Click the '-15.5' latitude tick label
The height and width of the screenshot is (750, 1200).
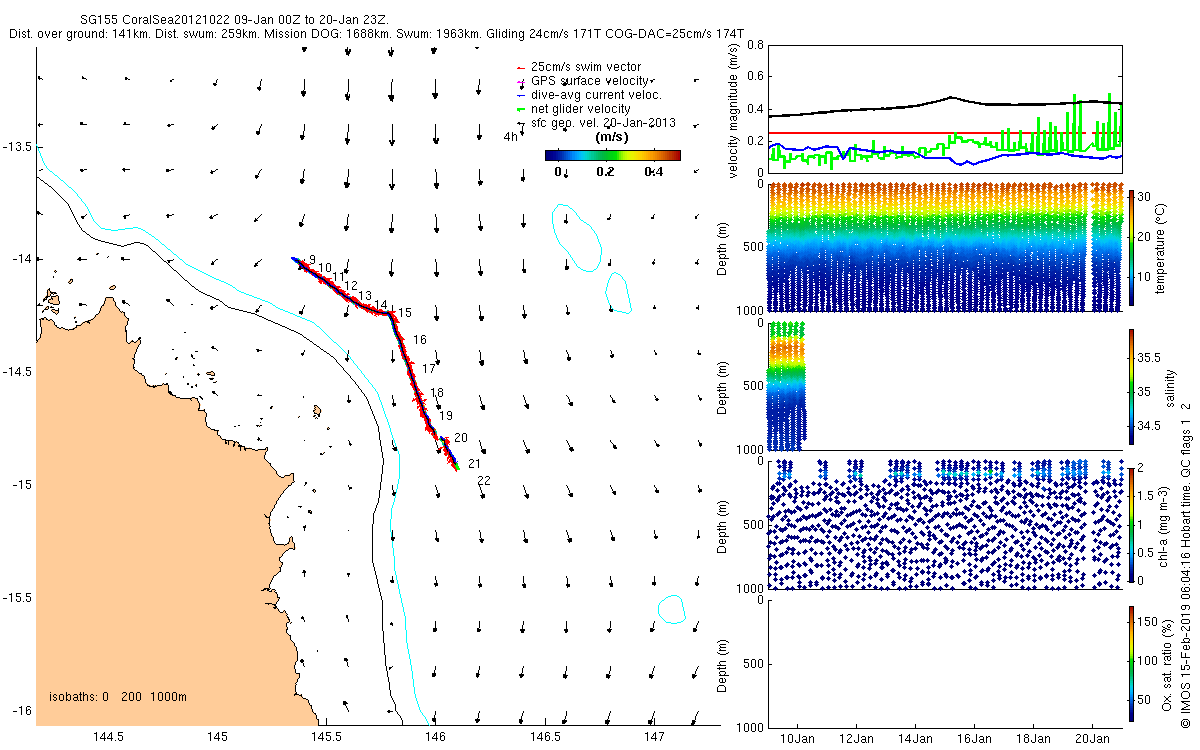tap(17, 598)
